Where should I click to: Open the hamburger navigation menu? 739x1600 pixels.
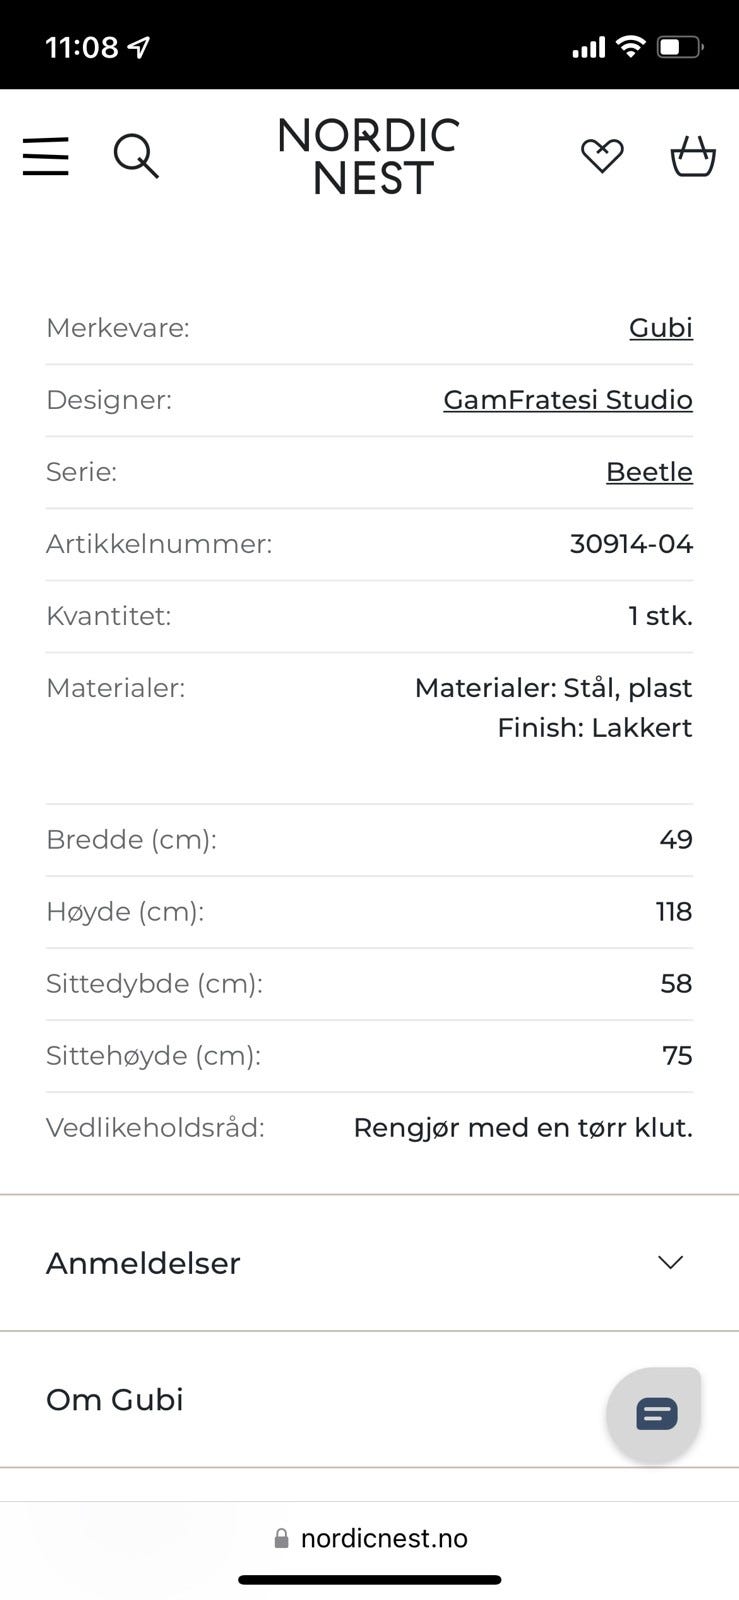pyautogui.click(x=46, y=157)
